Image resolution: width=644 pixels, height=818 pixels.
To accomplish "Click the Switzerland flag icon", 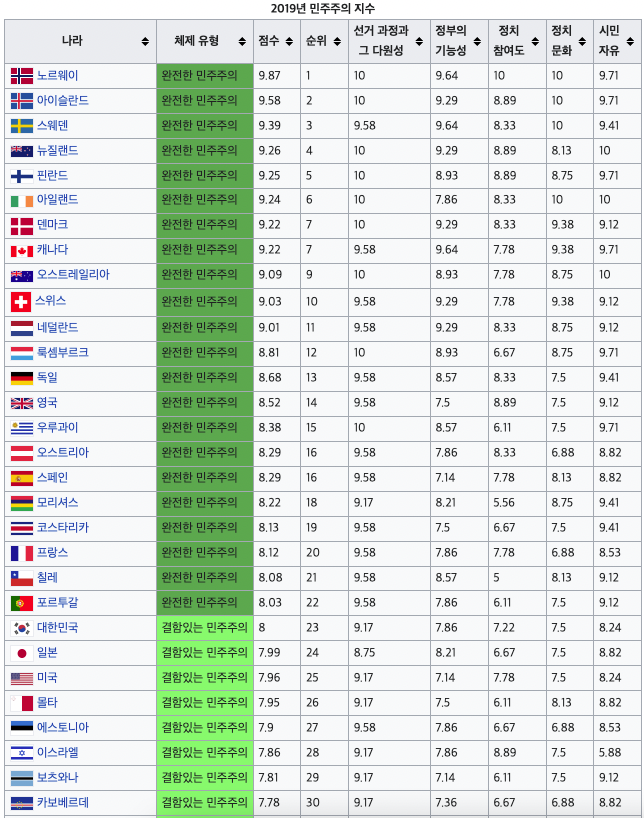I will (x=20, y=302).
